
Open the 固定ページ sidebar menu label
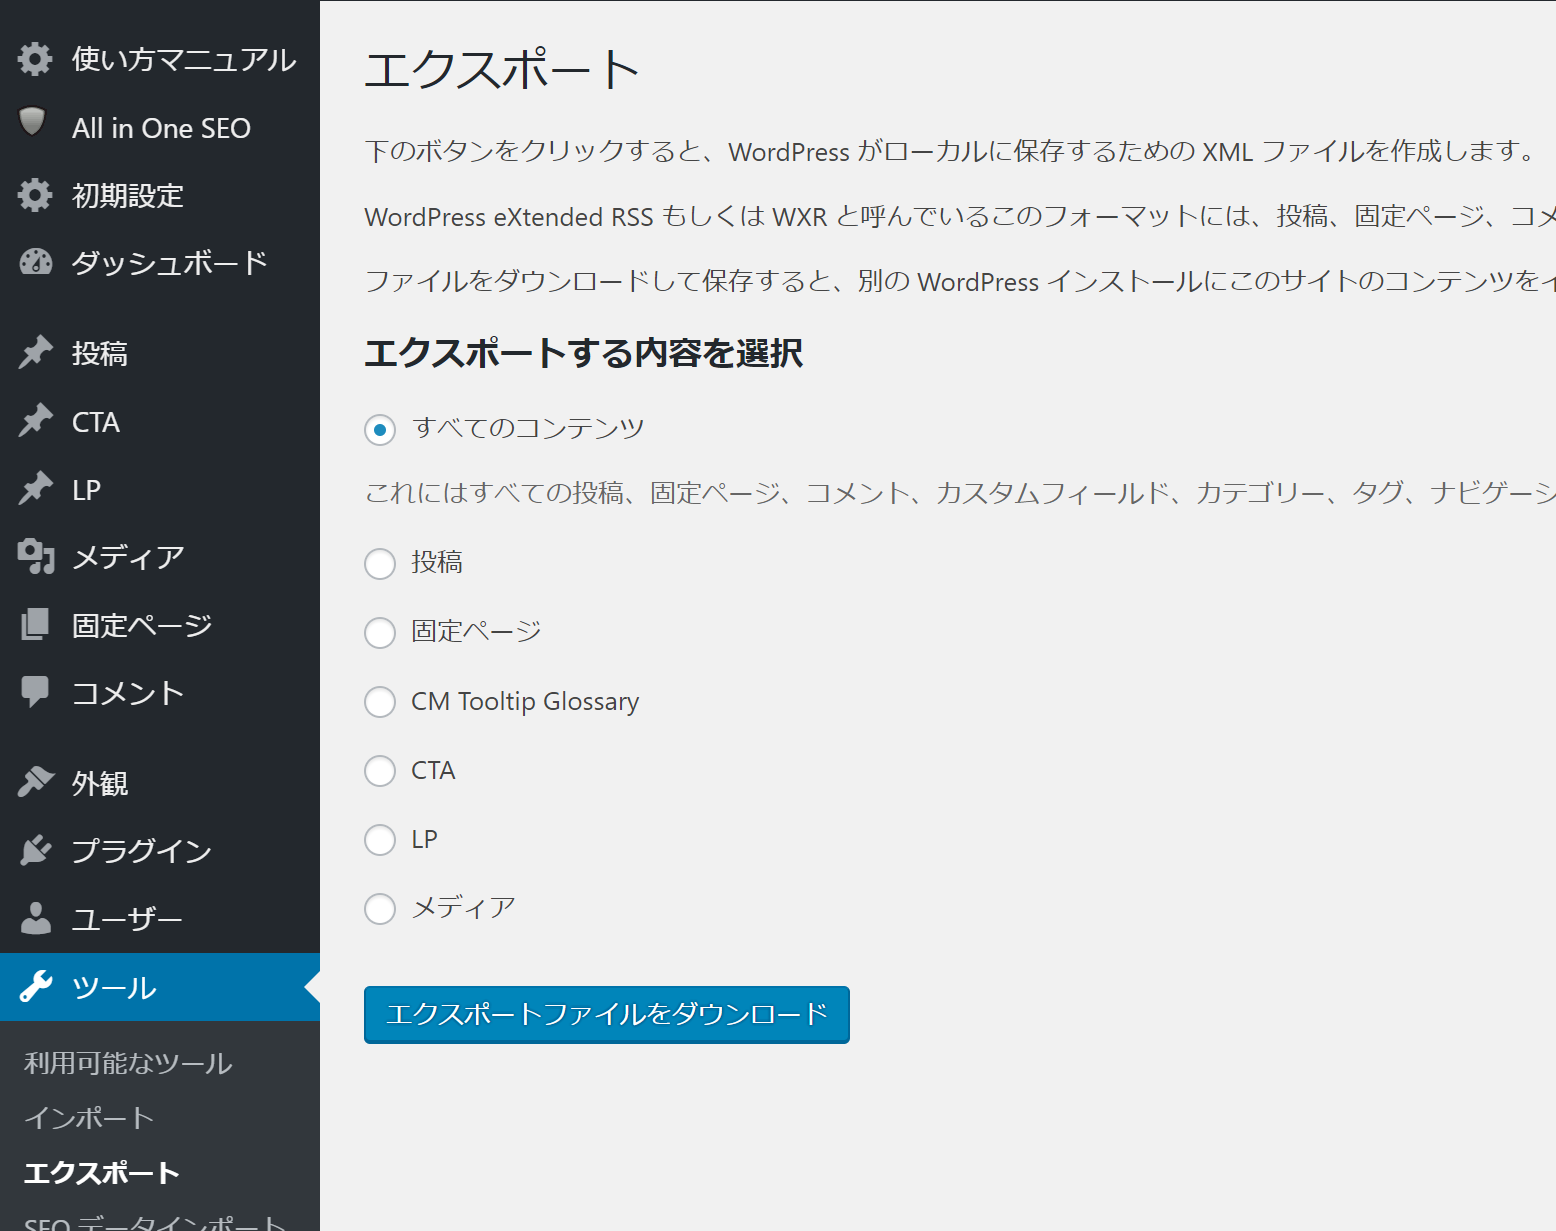tap(142, 625)
